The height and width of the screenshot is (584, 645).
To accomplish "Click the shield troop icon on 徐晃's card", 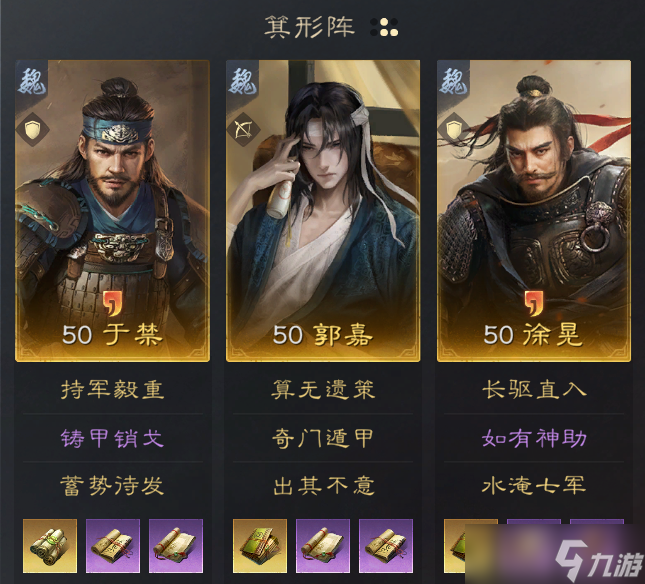I will [454, 130].
